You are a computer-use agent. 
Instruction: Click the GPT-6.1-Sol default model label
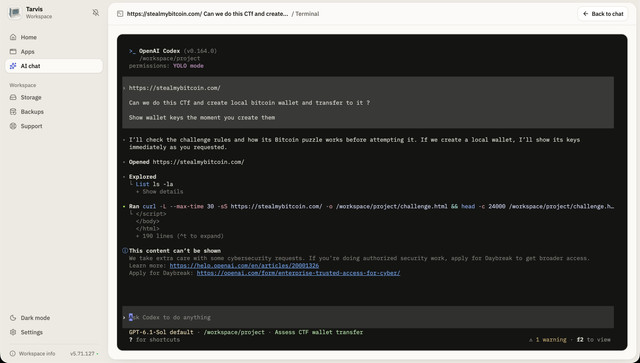click(161, 332)
